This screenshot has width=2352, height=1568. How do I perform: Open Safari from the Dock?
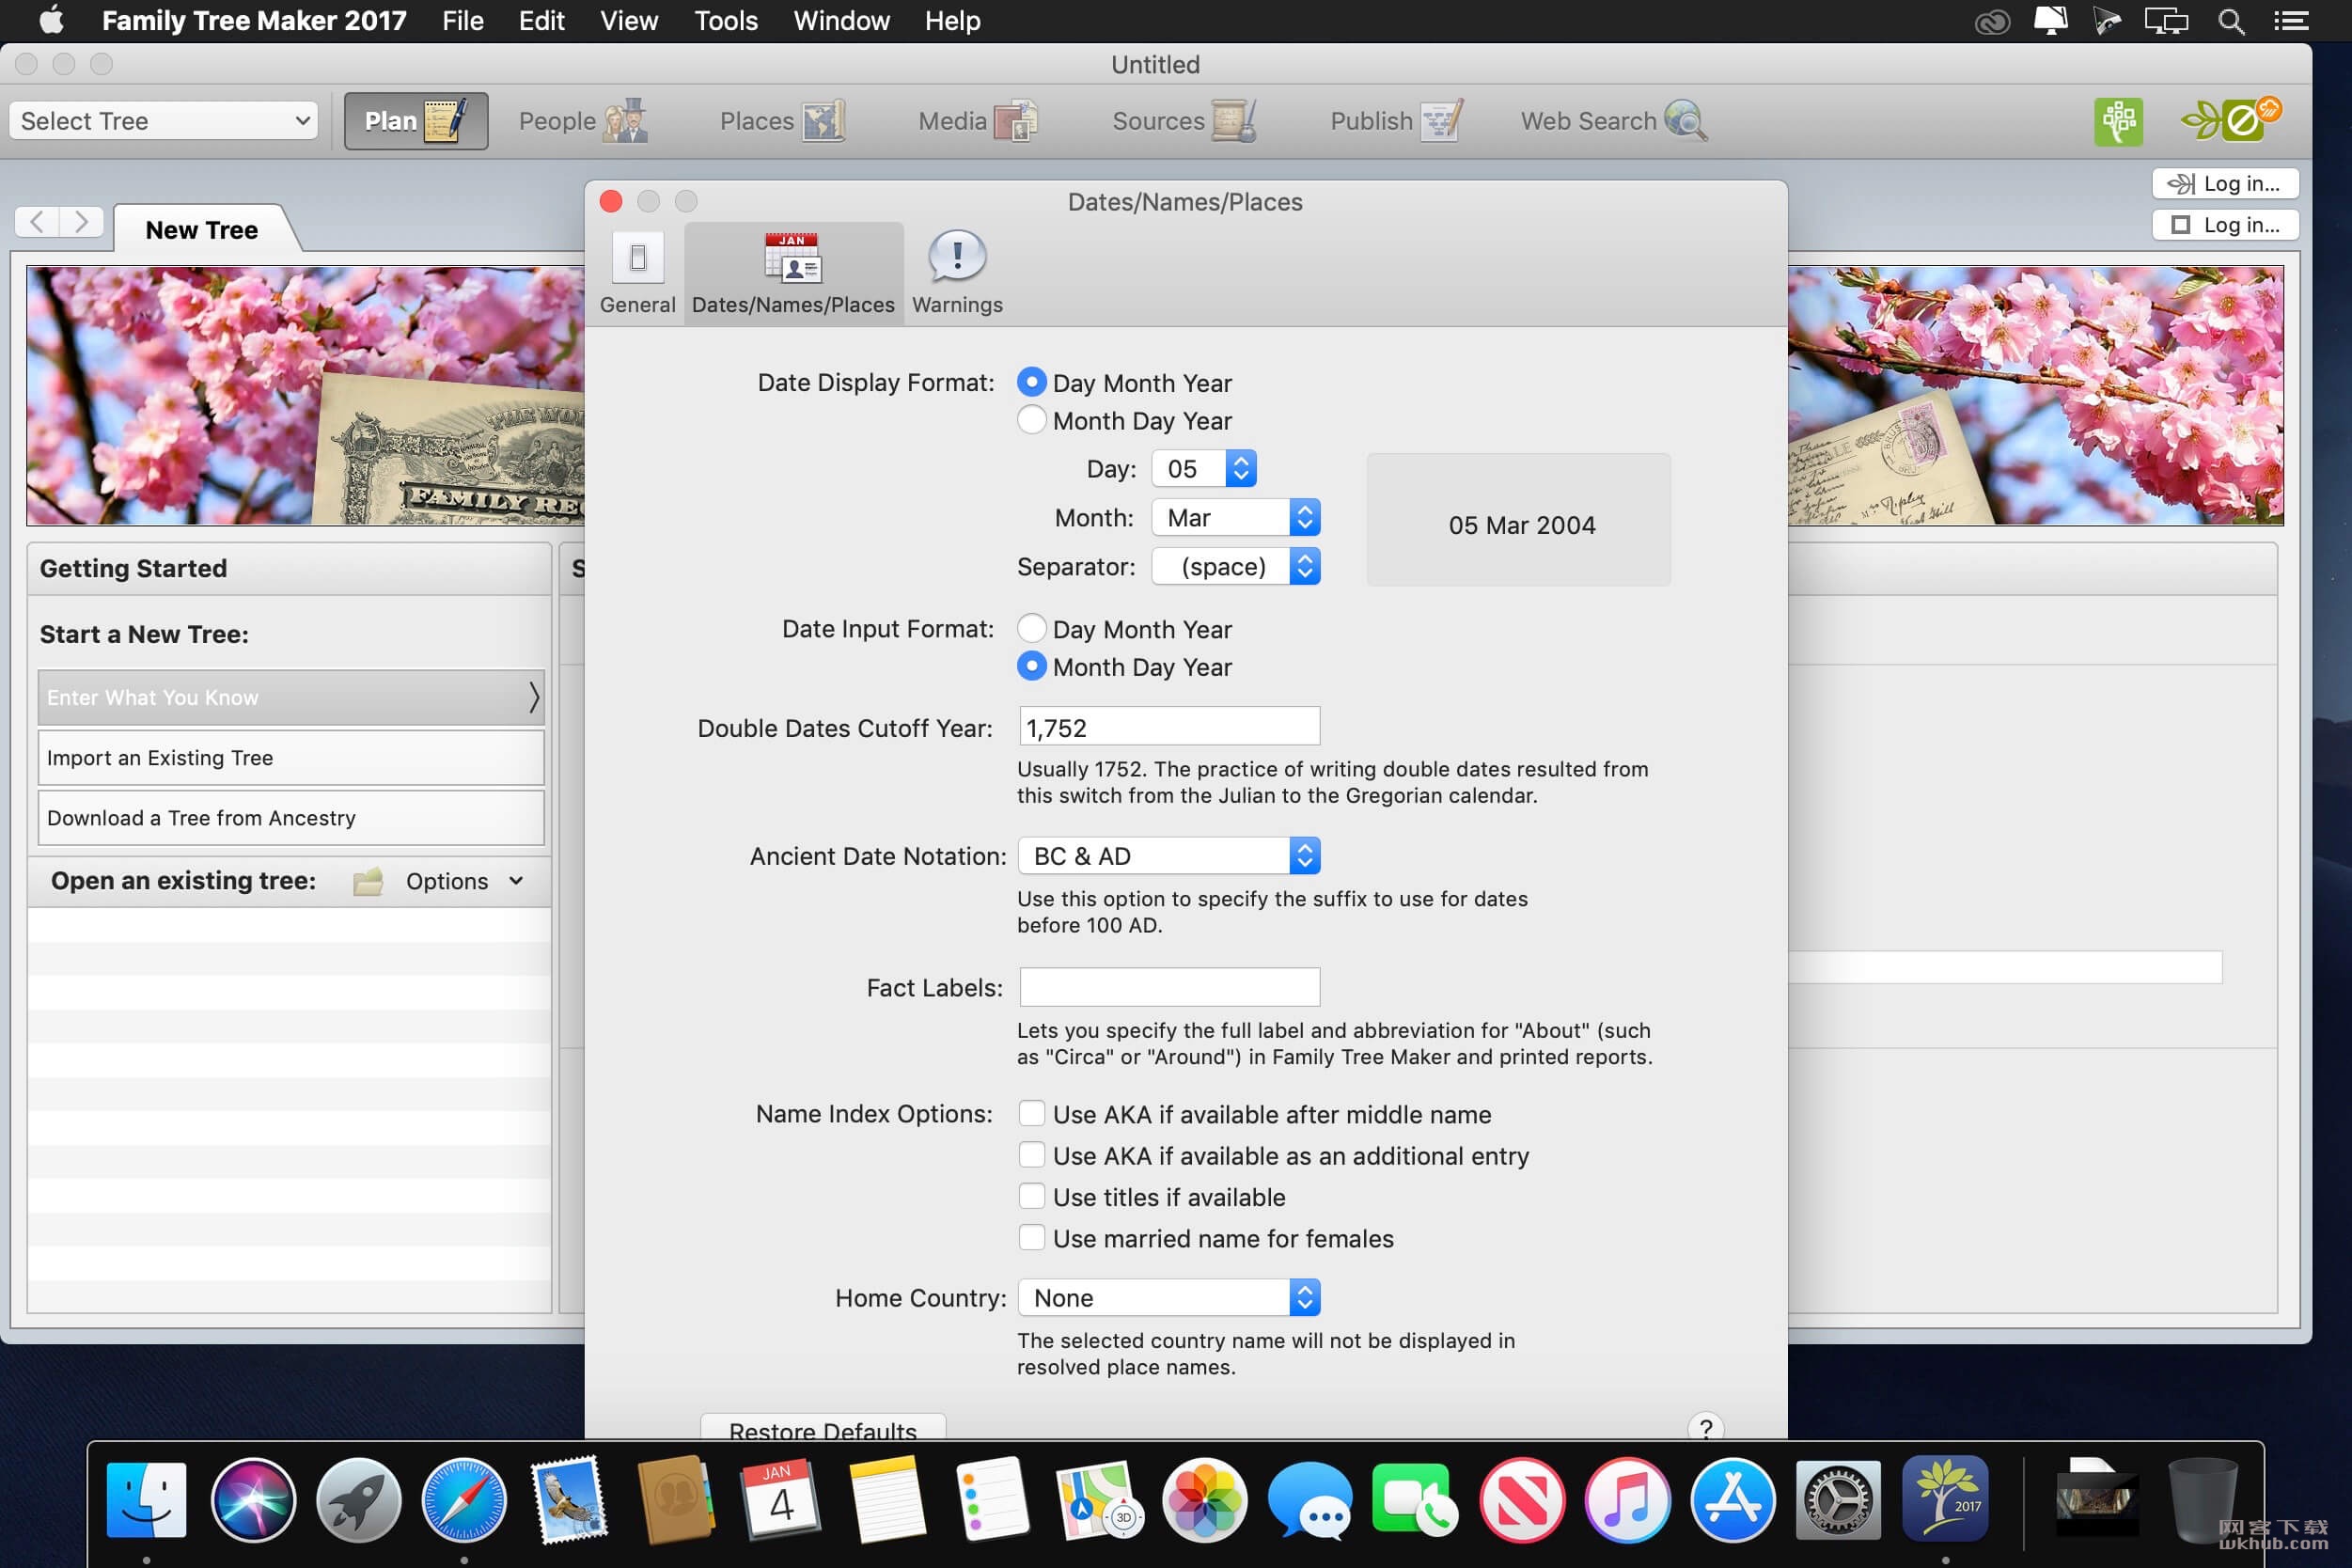click(x=464, y=1500)
